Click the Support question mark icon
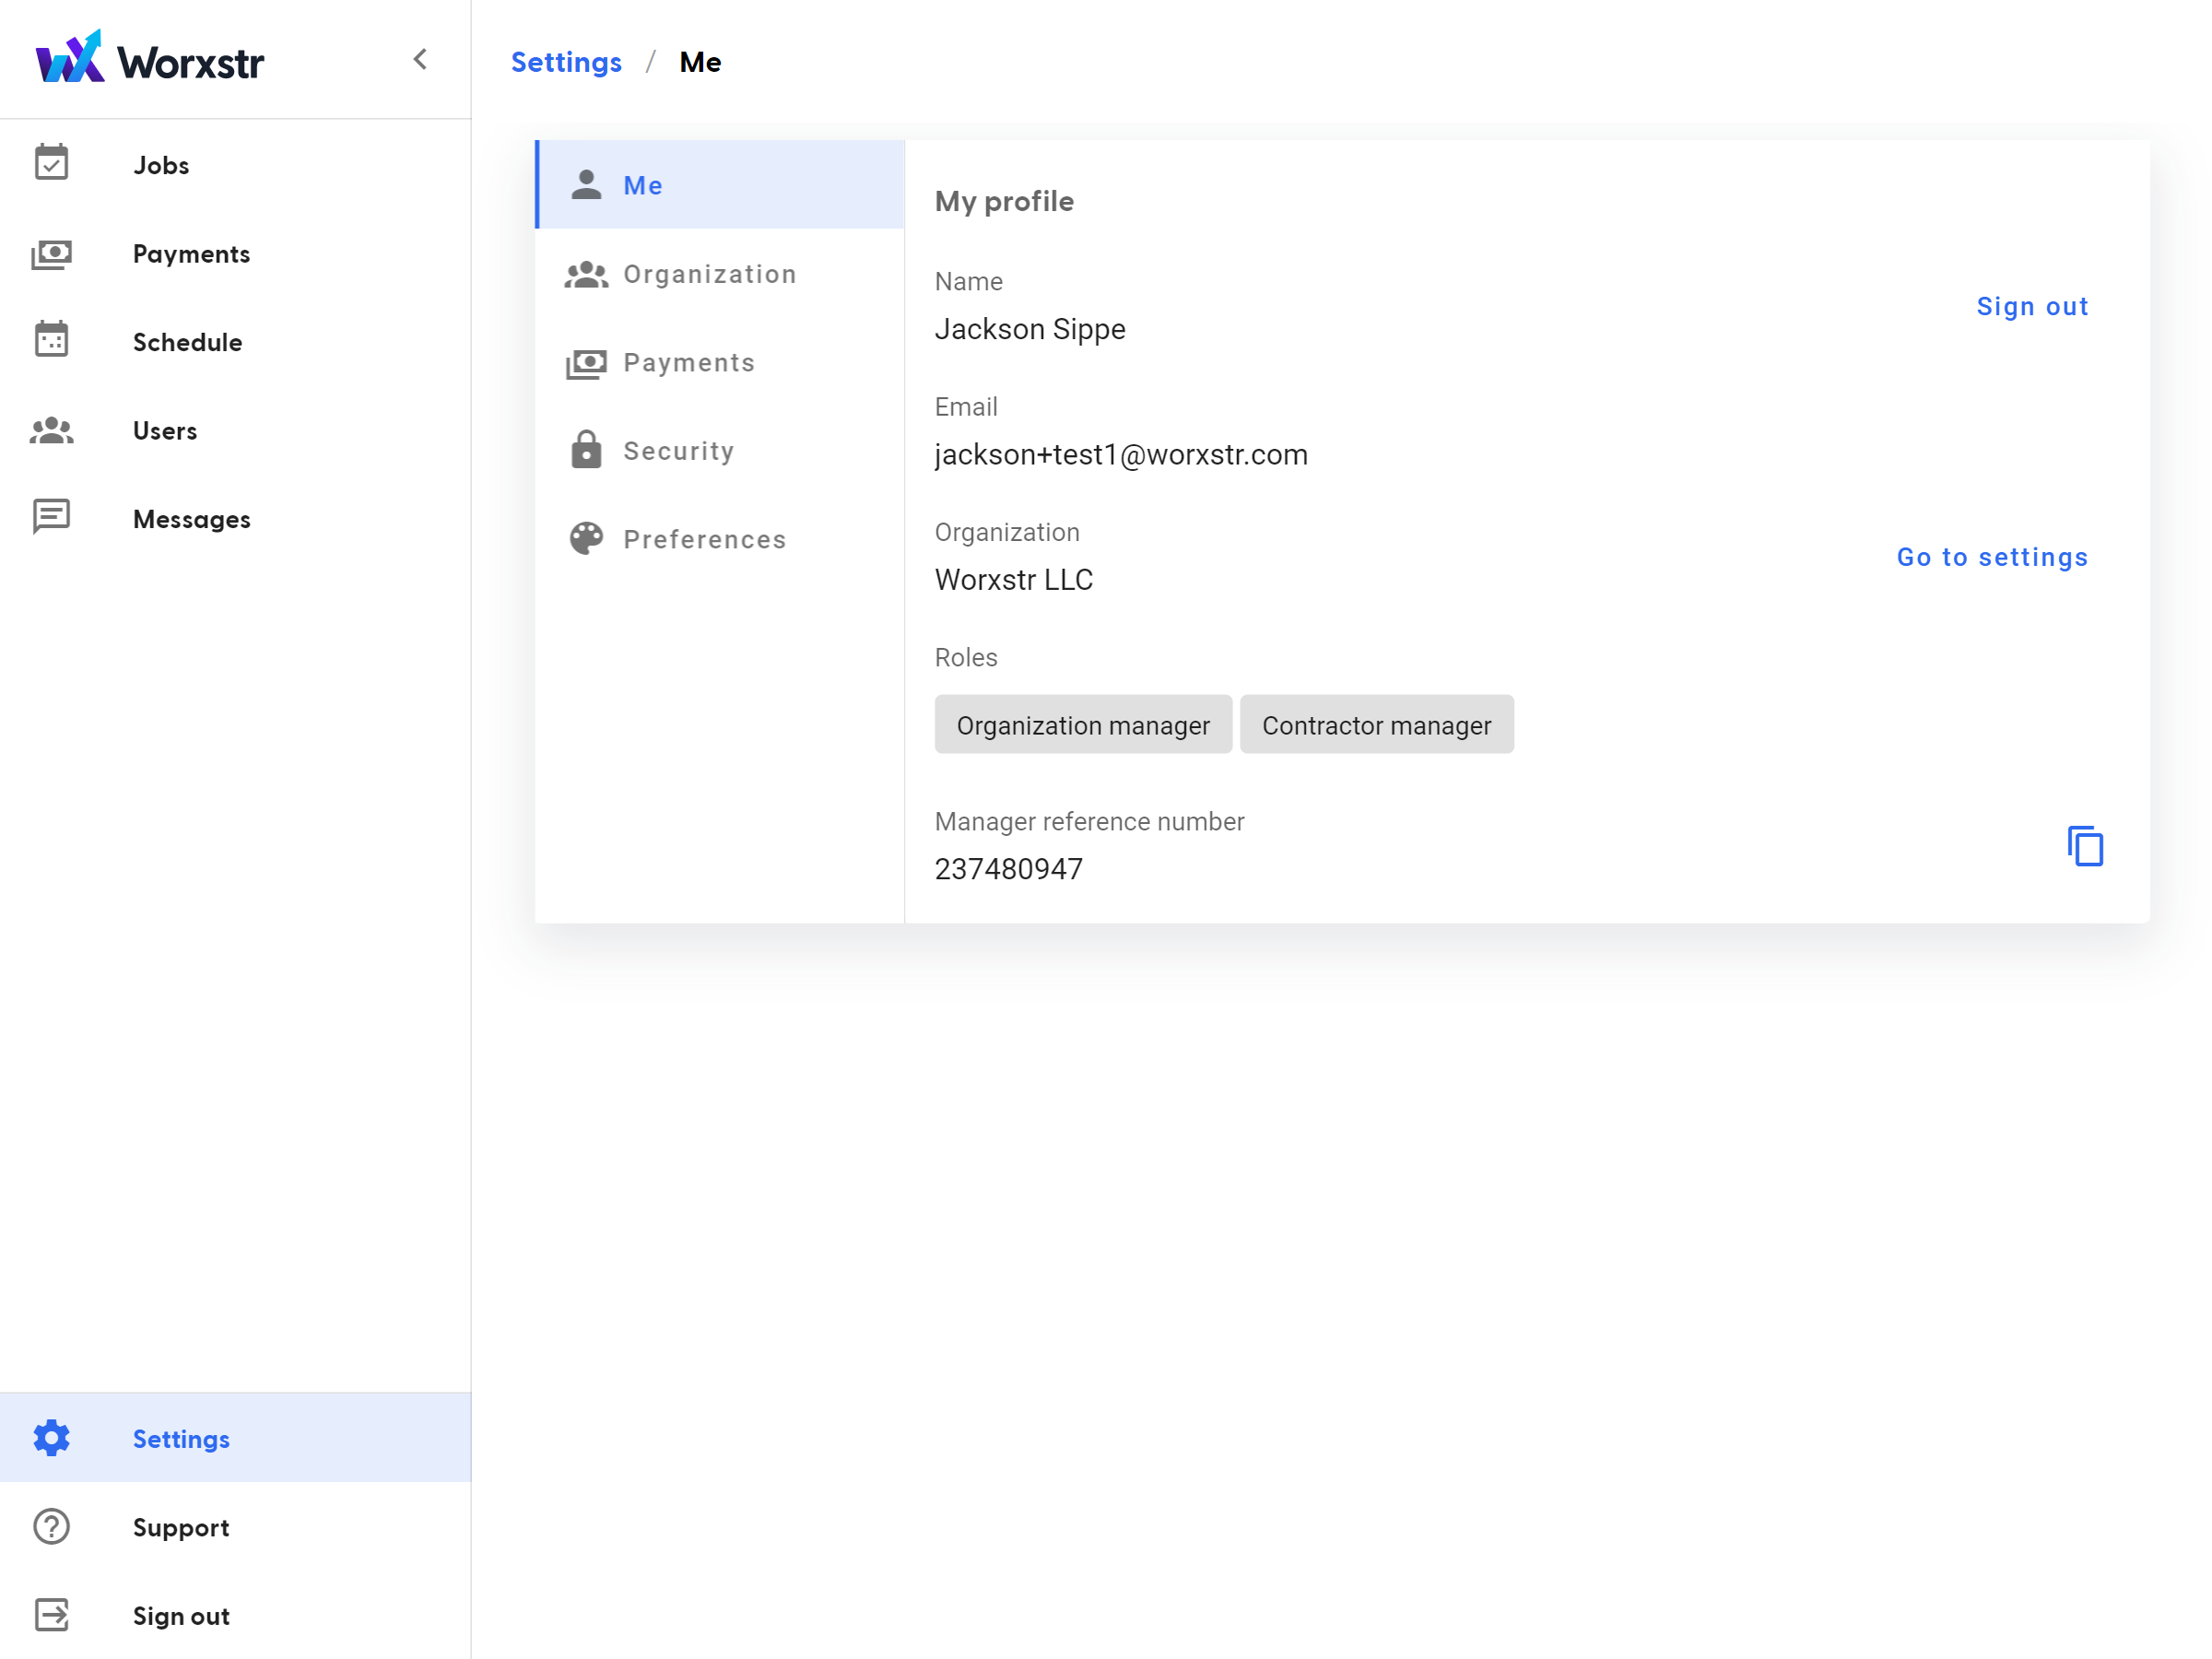 click(x=52, y=1526)
